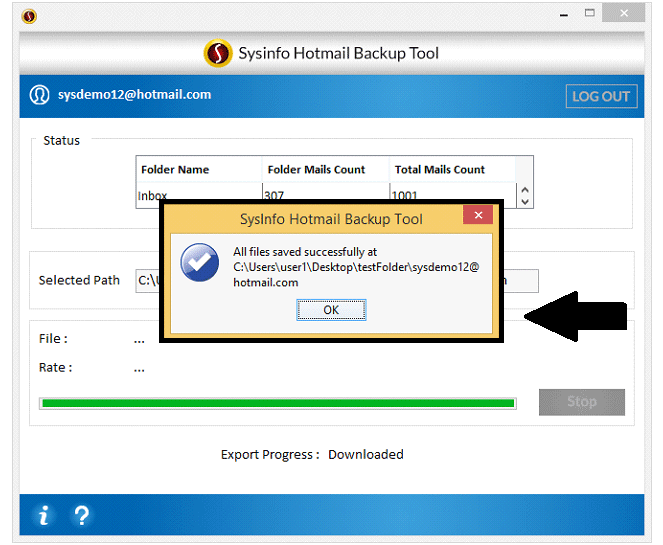Click the Sysinfo logo in header banner
Screen dimensions: 663x545
click(218, 53)
